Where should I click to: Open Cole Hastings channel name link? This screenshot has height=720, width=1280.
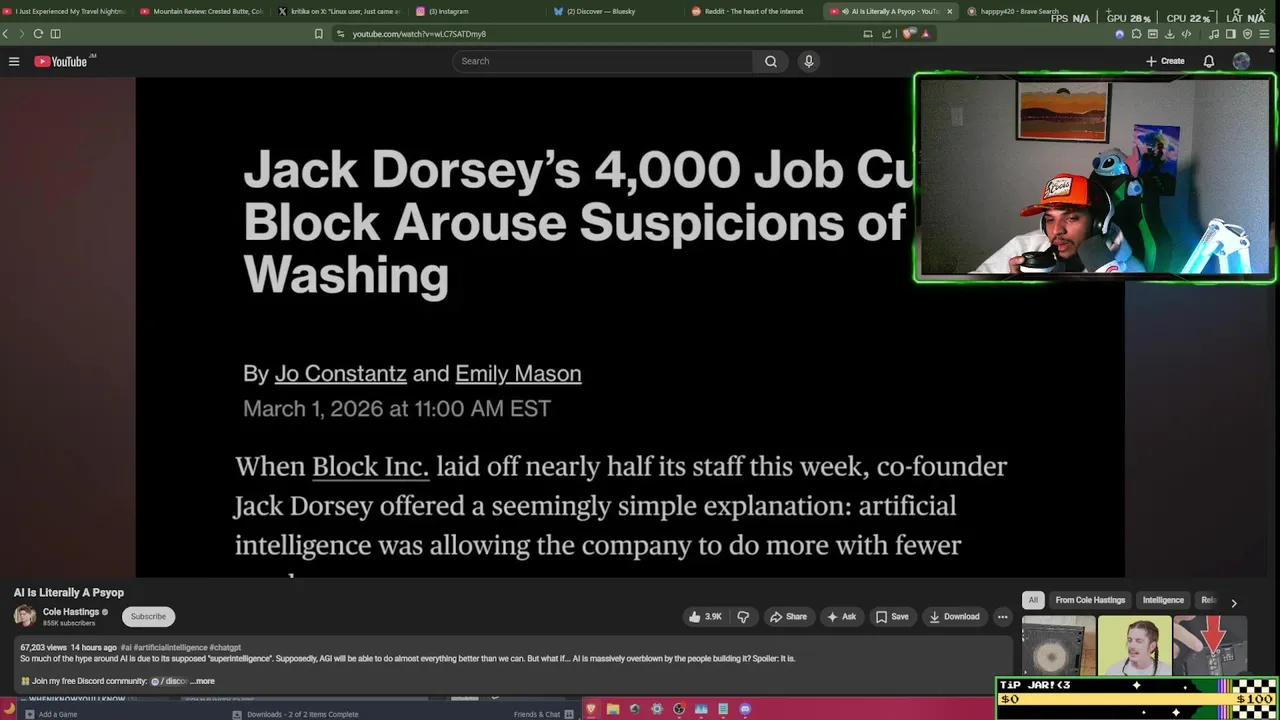click(71, 611)
